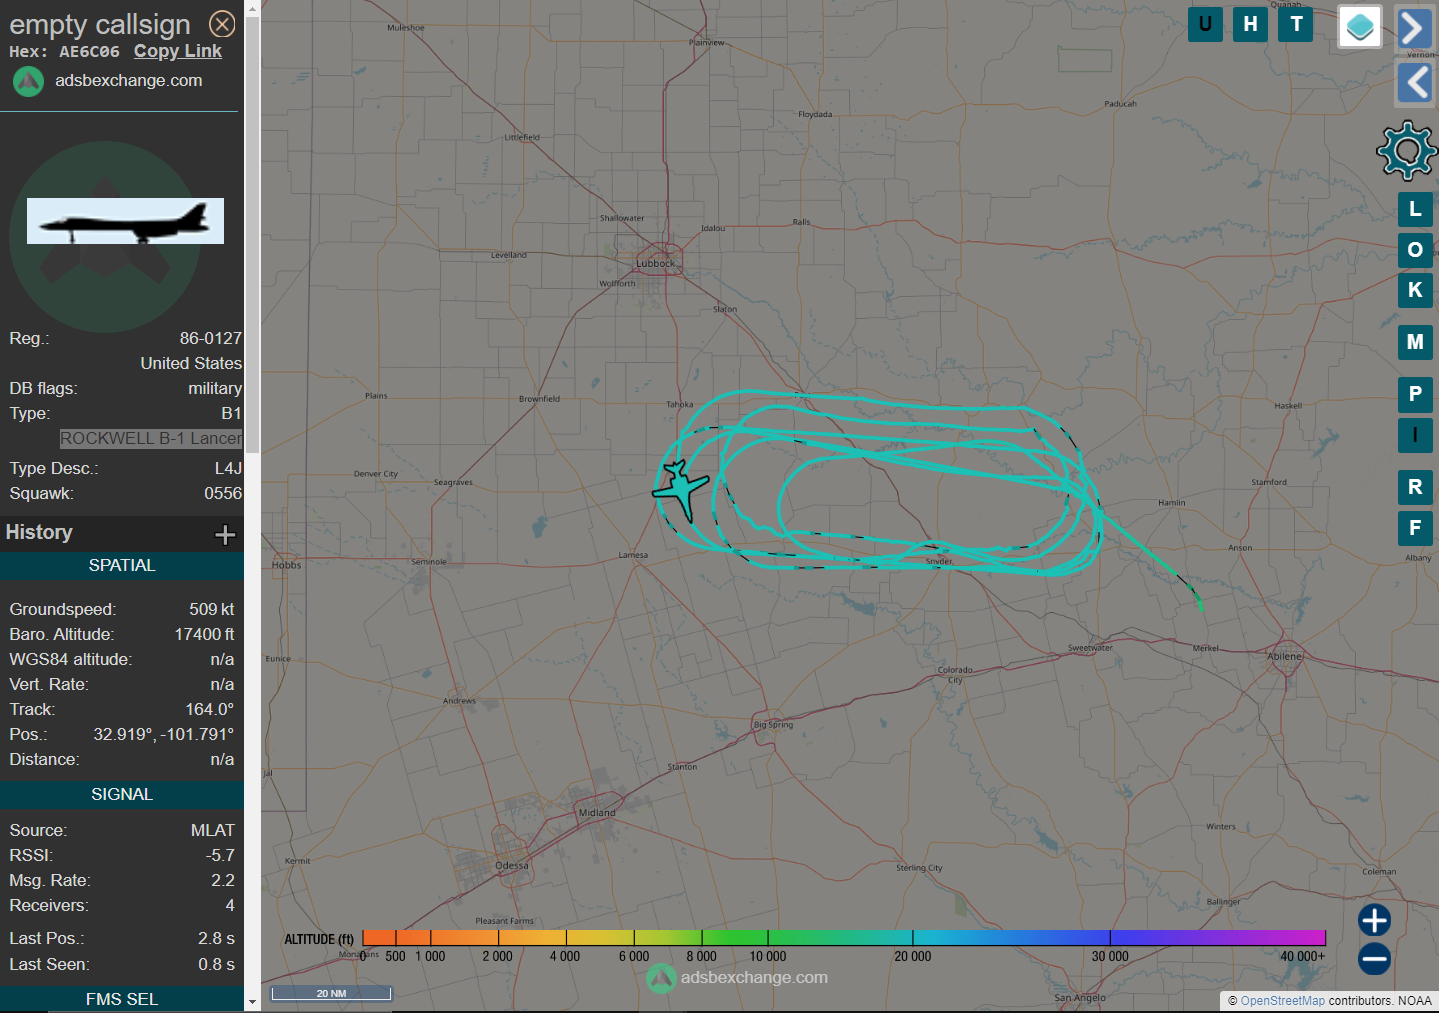Toggle the M map button
The width and height of the screenshot is (1439, 1013).
[x=1415, y=342]
